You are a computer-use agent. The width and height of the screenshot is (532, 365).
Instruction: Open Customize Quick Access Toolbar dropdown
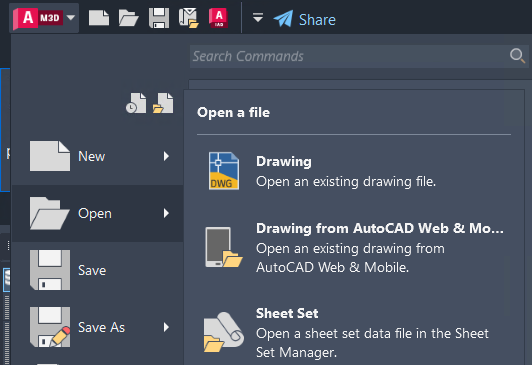[x=258, y=17]
